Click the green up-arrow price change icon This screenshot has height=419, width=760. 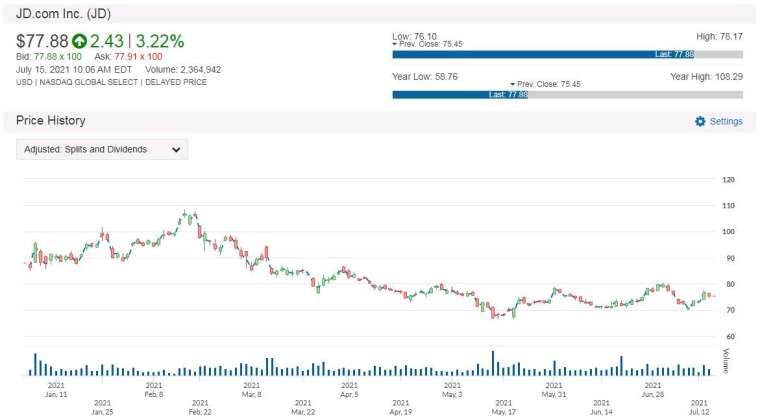click(79, 41)
